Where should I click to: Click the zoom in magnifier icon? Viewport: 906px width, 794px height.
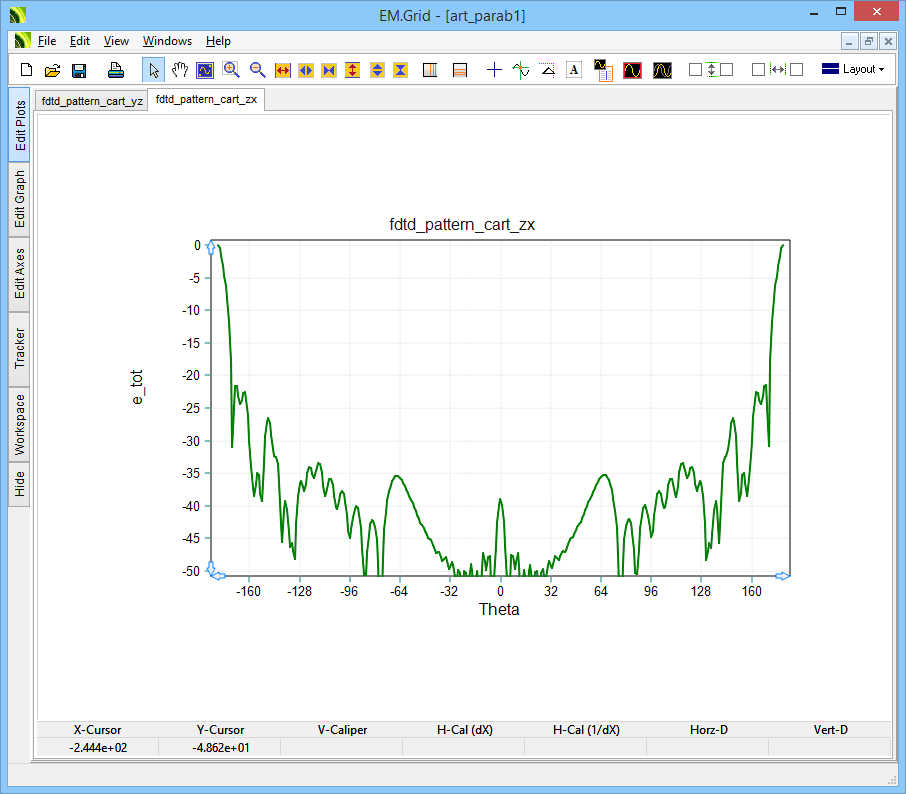click(232, 70)
